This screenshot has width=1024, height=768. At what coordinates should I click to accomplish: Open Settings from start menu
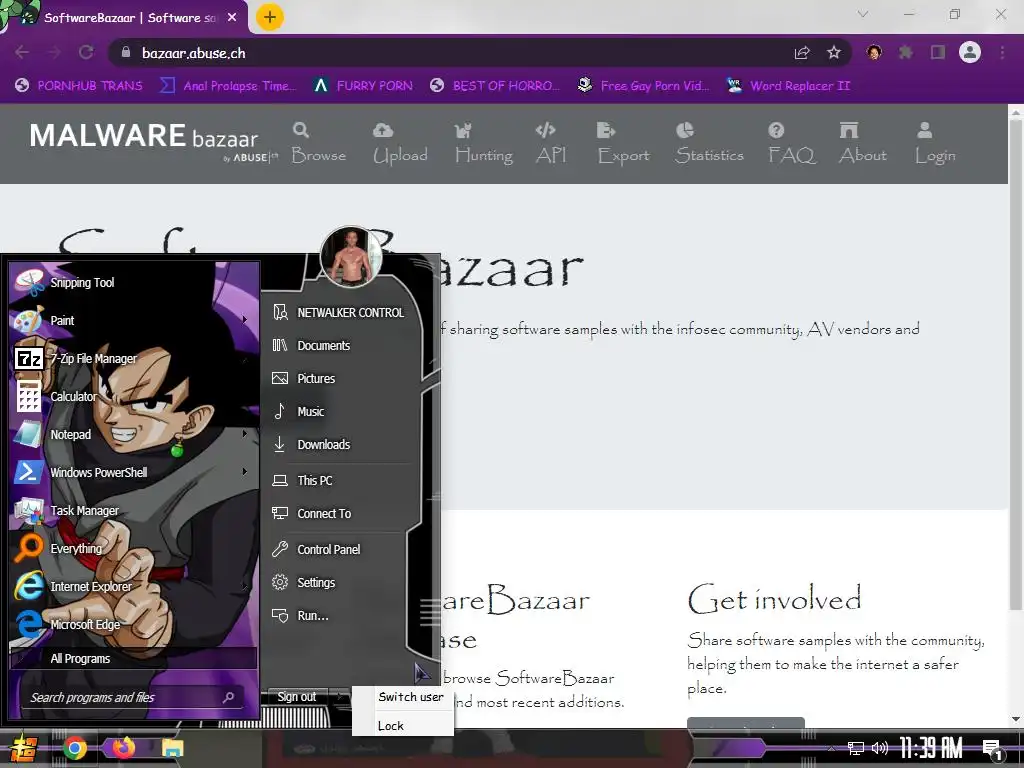click(x=340, y=583)
